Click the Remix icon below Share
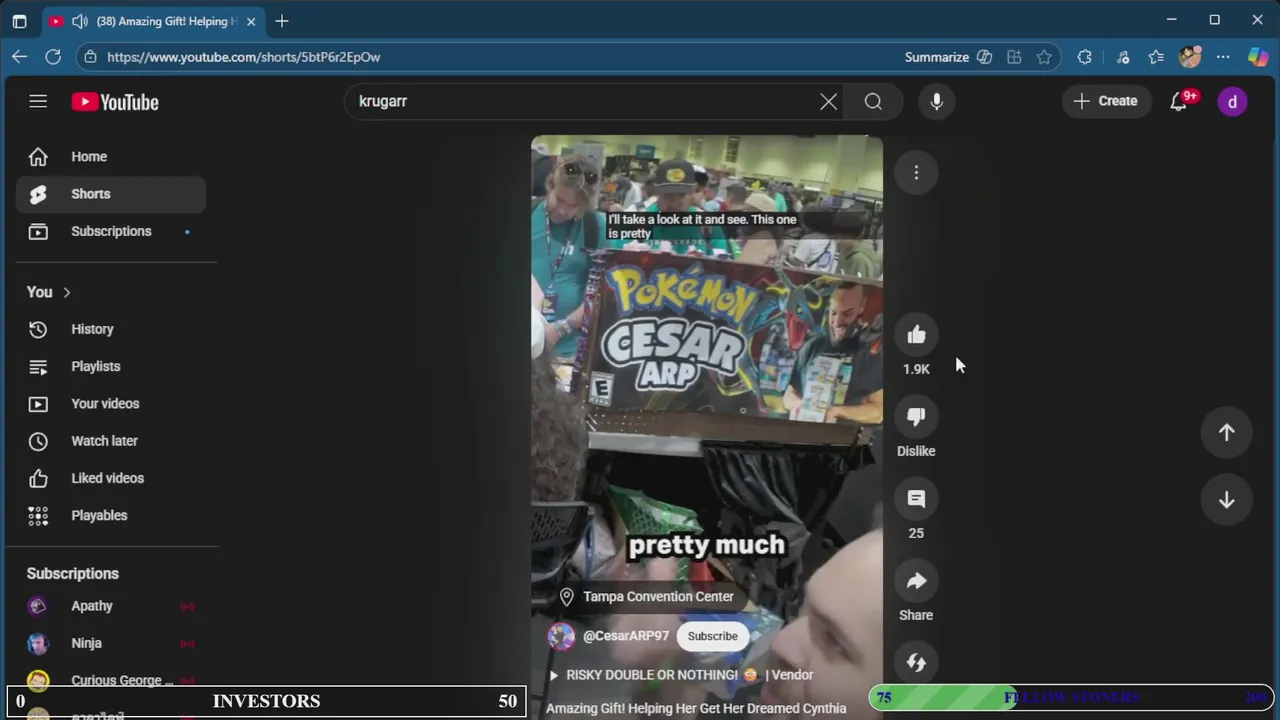The width and height of the screenshot is (1280, 720). [x=916, y=662]
